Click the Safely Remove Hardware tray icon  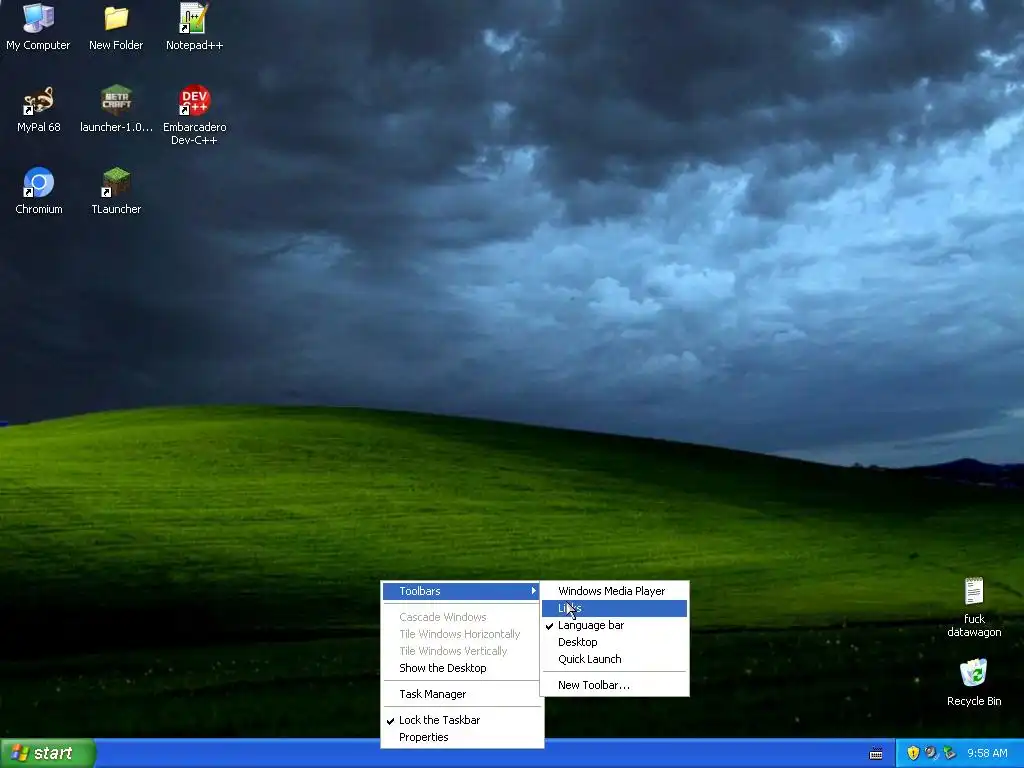click(949, 753)
